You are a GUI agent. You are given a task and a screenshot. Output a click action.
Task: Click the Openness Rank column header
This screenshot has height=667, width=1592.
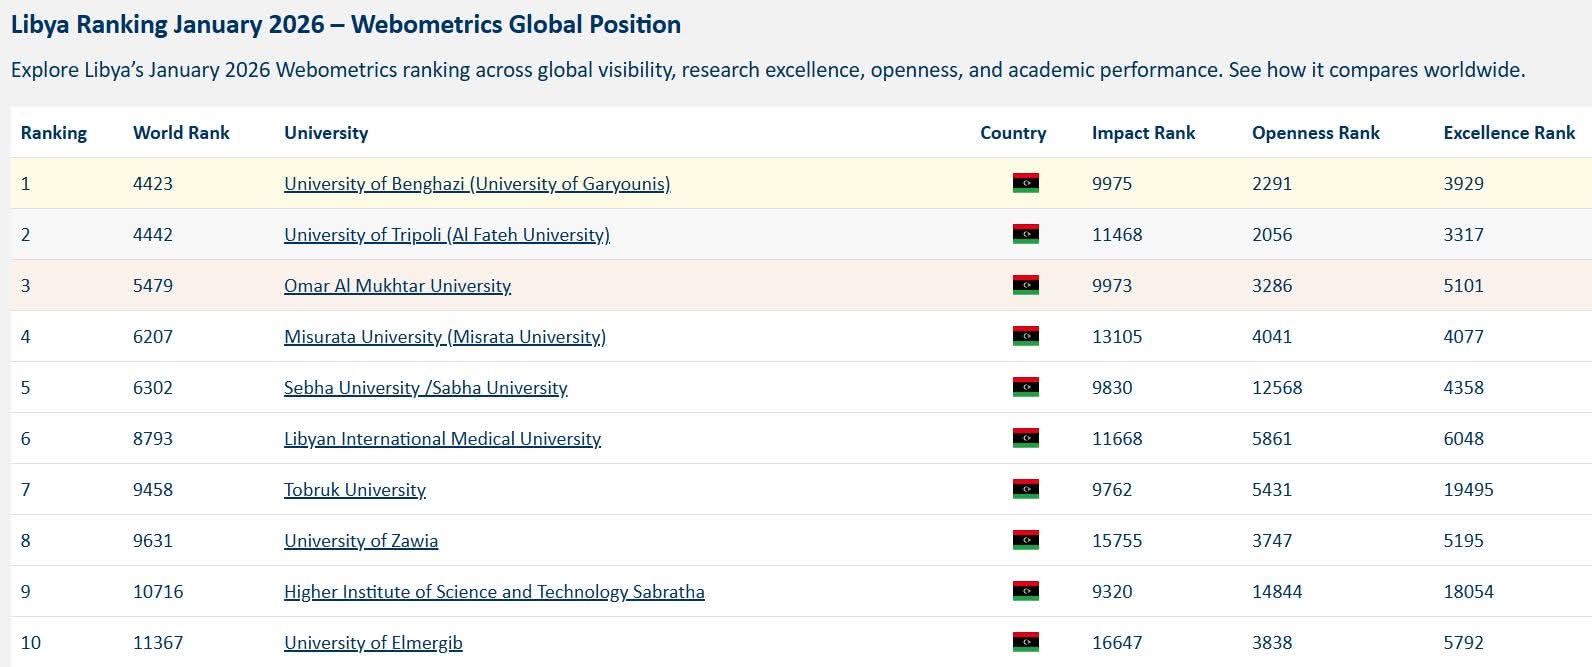(x=1316, y=133)
